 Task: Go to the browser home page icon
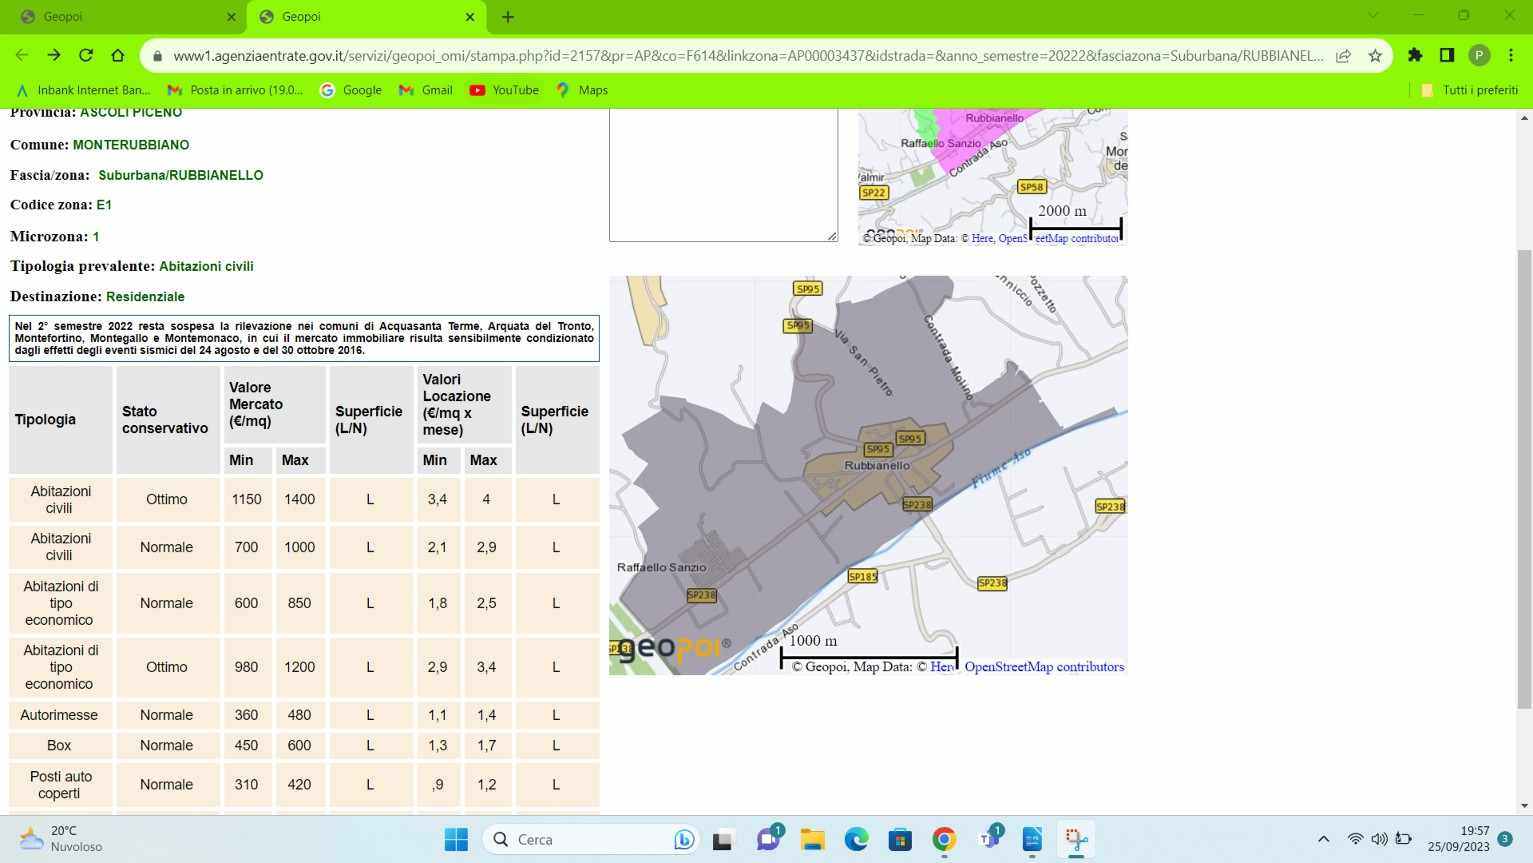click(x=118, y=56)
